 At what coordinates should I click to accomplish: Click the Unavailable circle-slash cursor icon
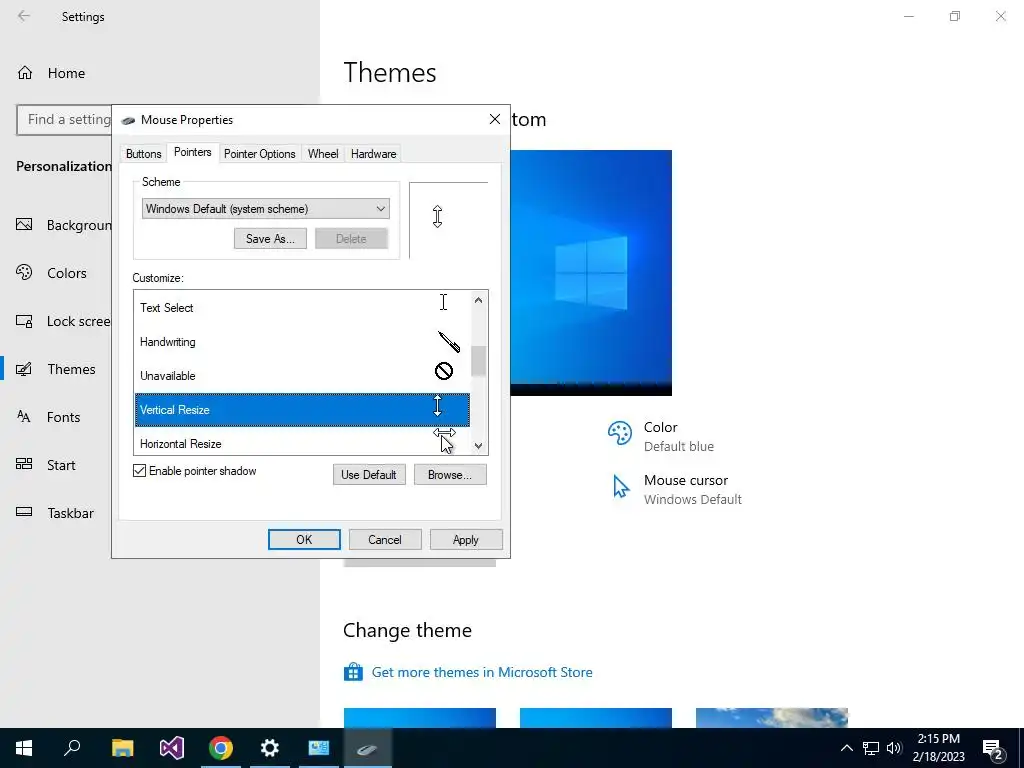(444, 371)
